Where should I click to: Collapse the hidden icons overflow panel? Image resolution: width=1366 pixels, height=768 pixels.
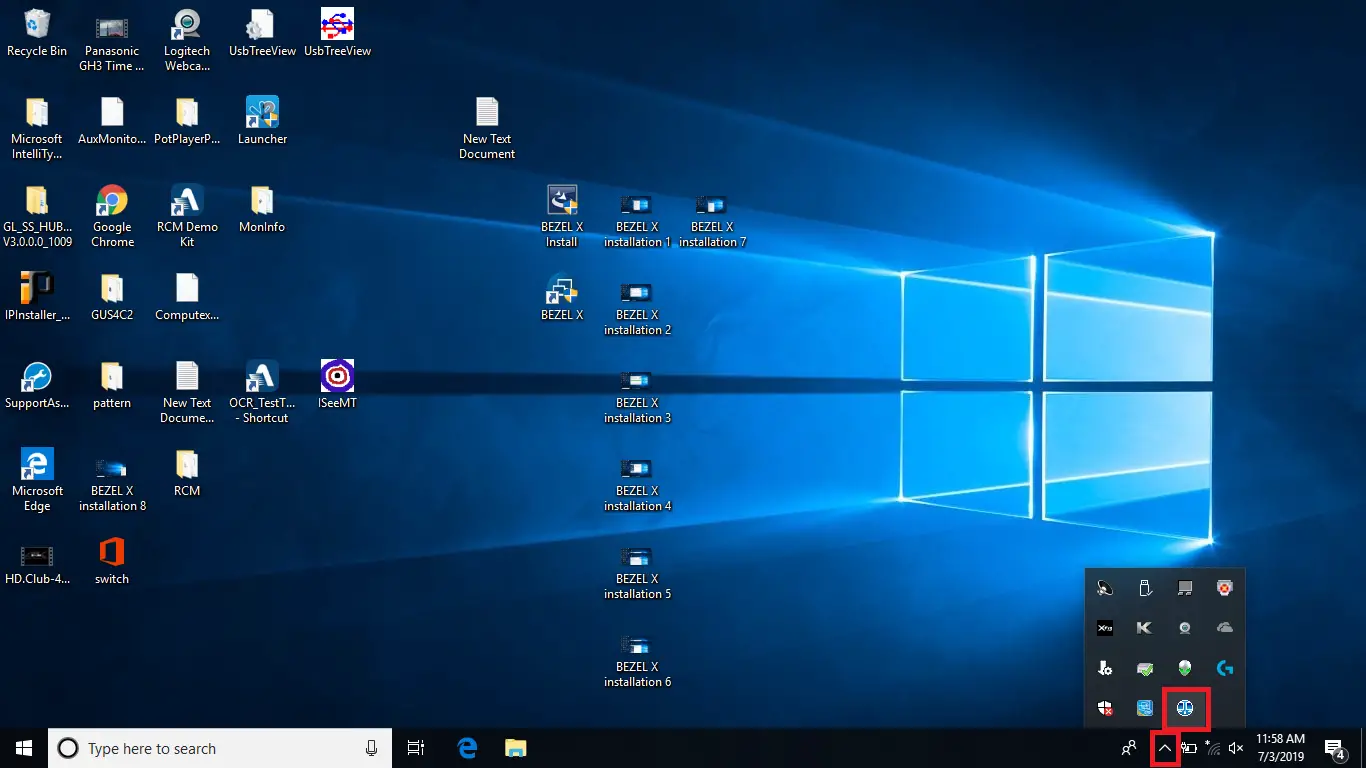point(1166,748)
